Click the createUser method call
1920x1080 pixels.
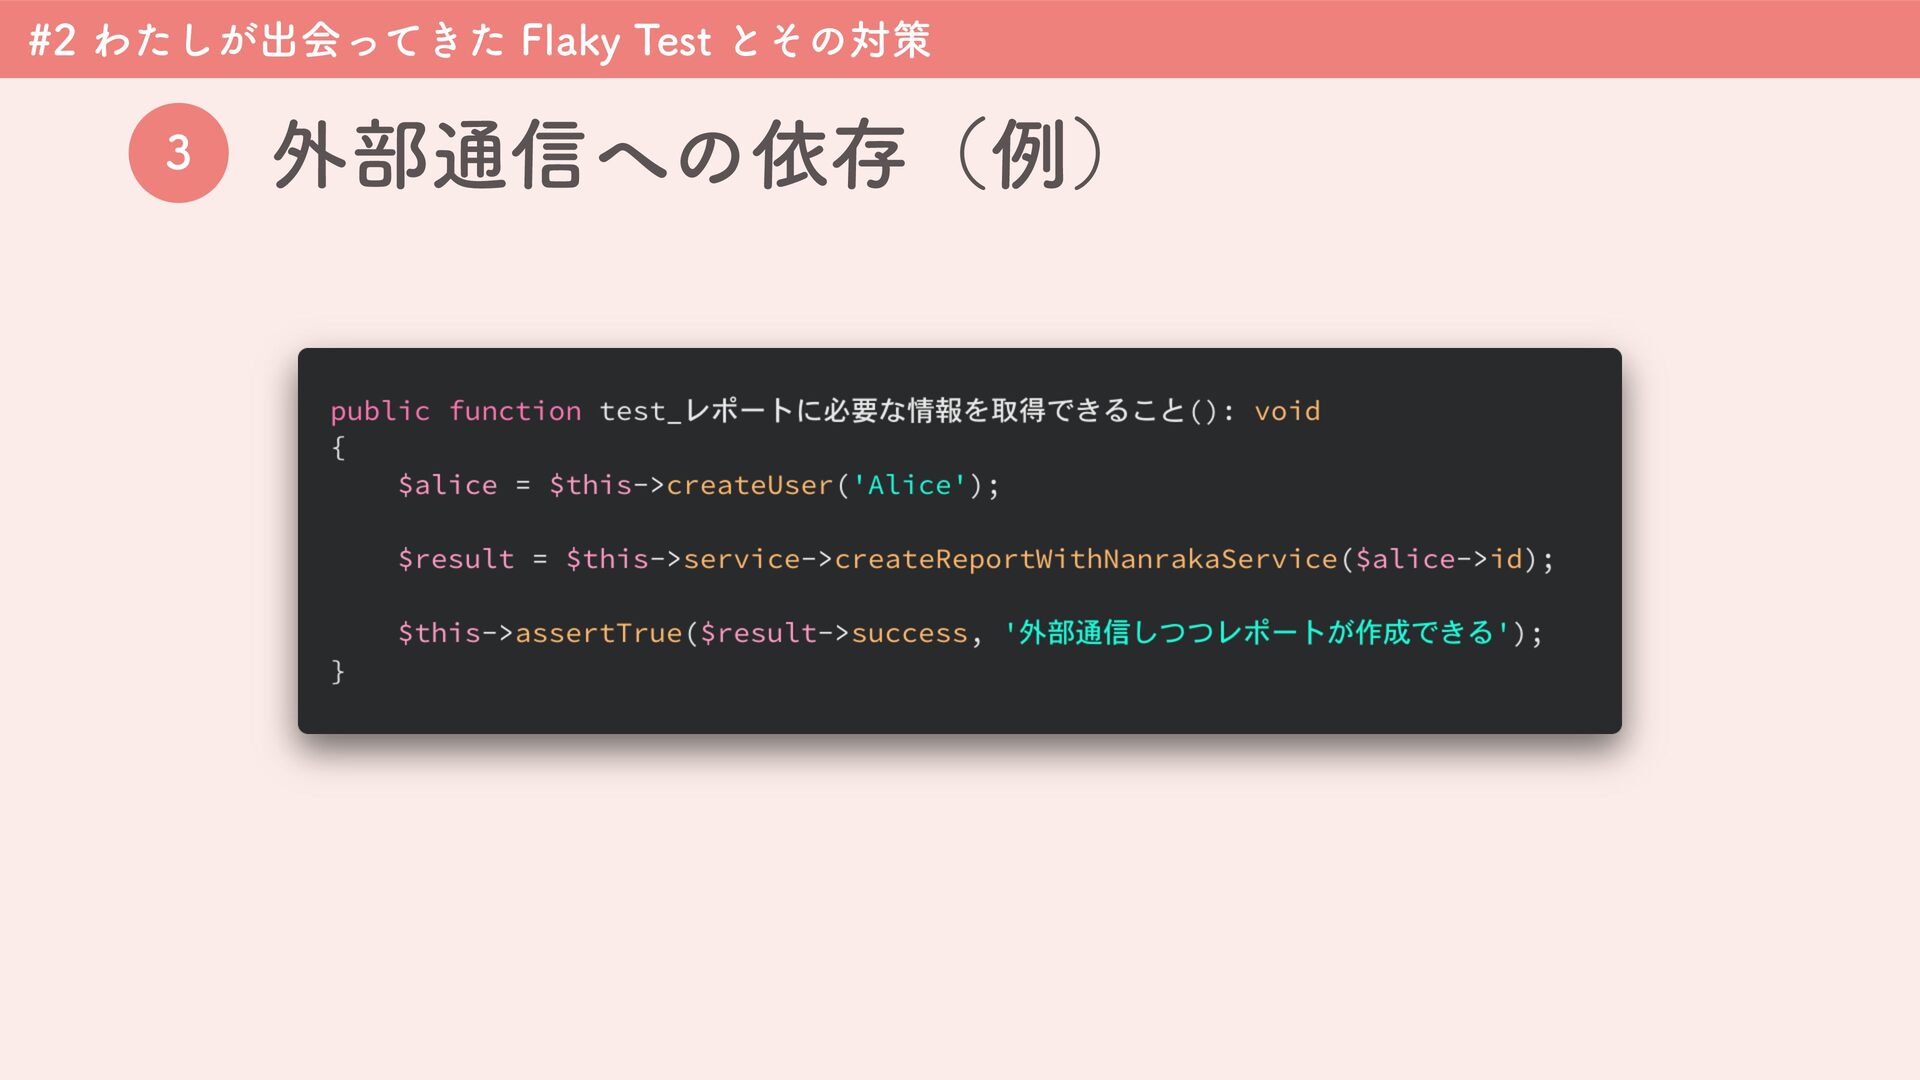pos(749,485)
